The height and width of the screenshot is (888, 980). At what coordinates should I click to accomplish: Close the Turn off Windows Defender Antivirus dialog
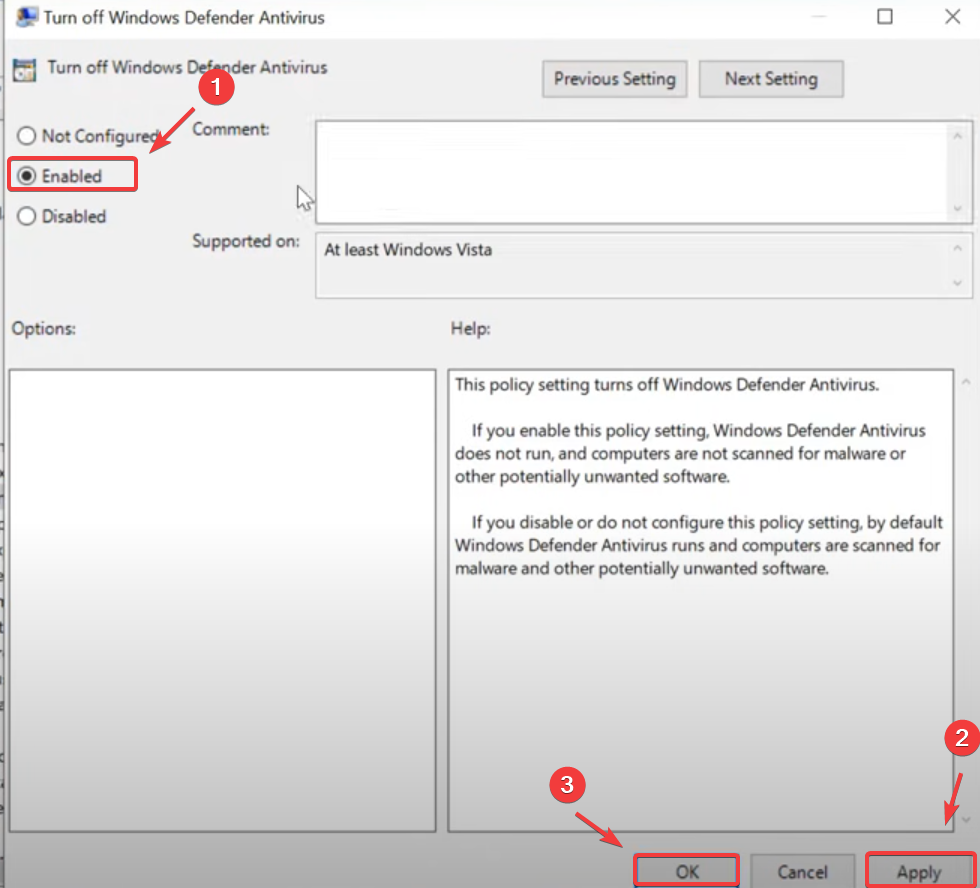coord(952,17)
